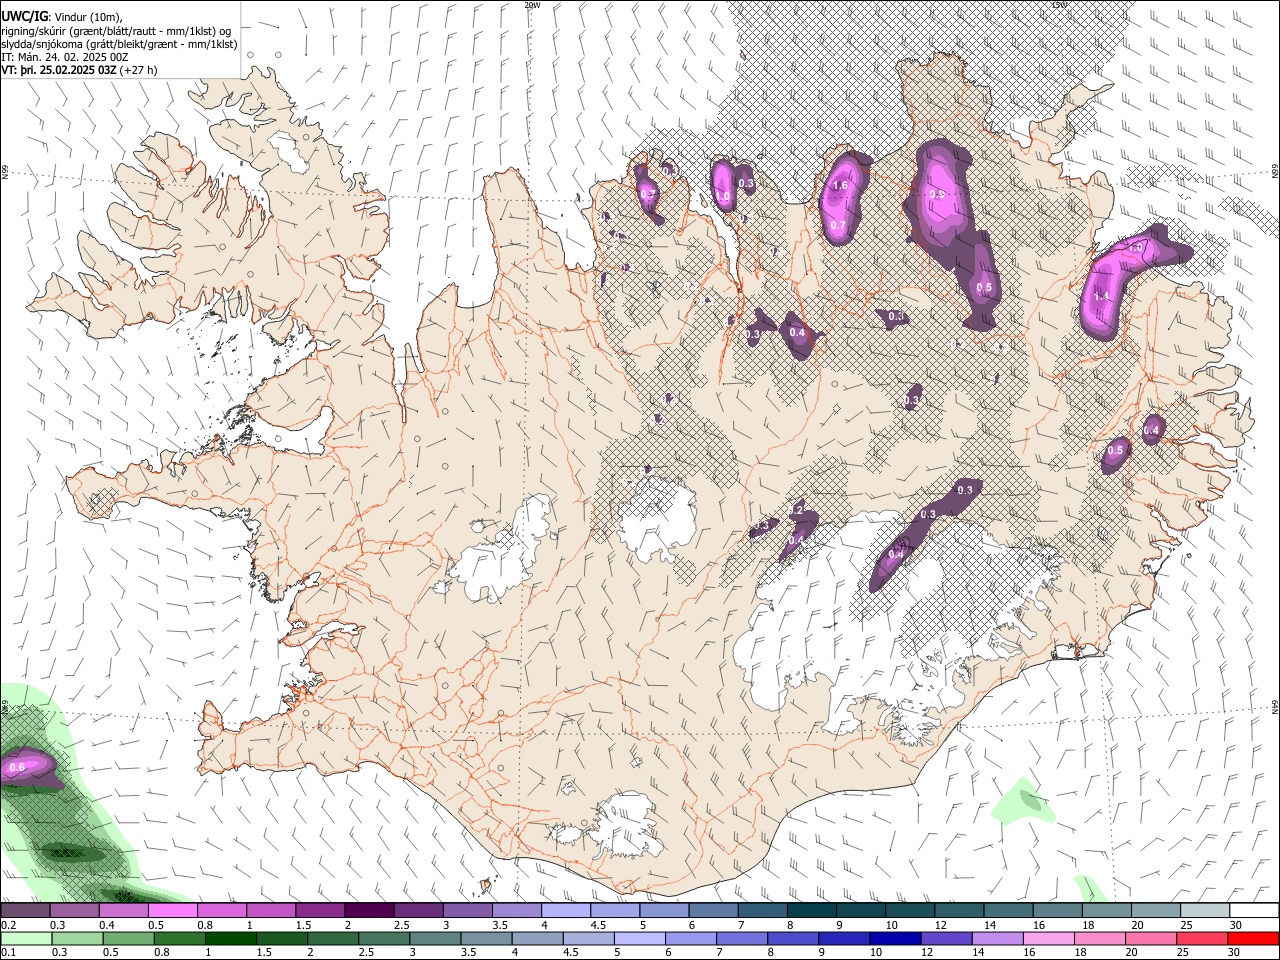Click the 'Vindur (10m)' header label
This screenshot has width=1280, height=960.
coord(90,17)
